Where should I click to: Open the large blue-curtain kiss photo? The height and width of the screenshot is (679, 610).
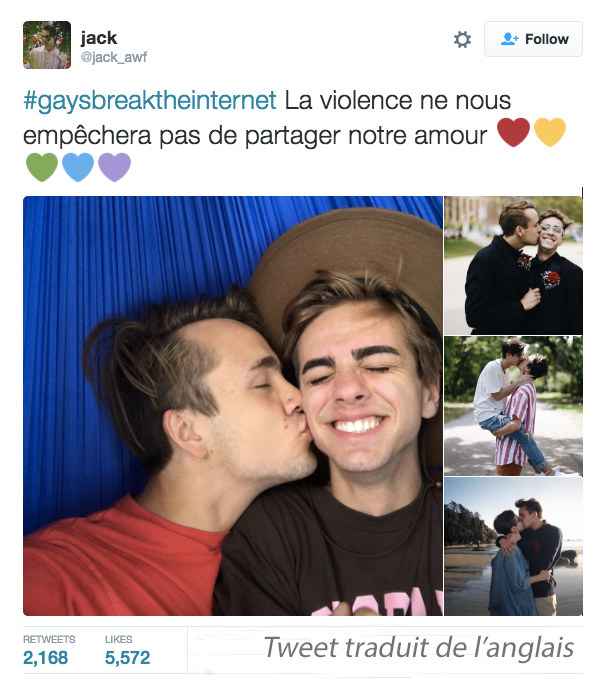coord(233,406)
